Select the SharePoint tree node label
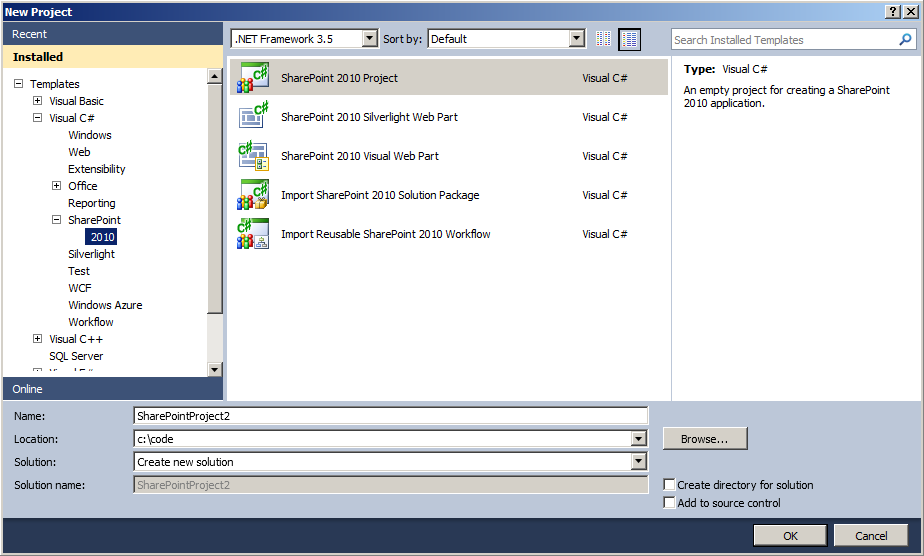 pos(94,220)
